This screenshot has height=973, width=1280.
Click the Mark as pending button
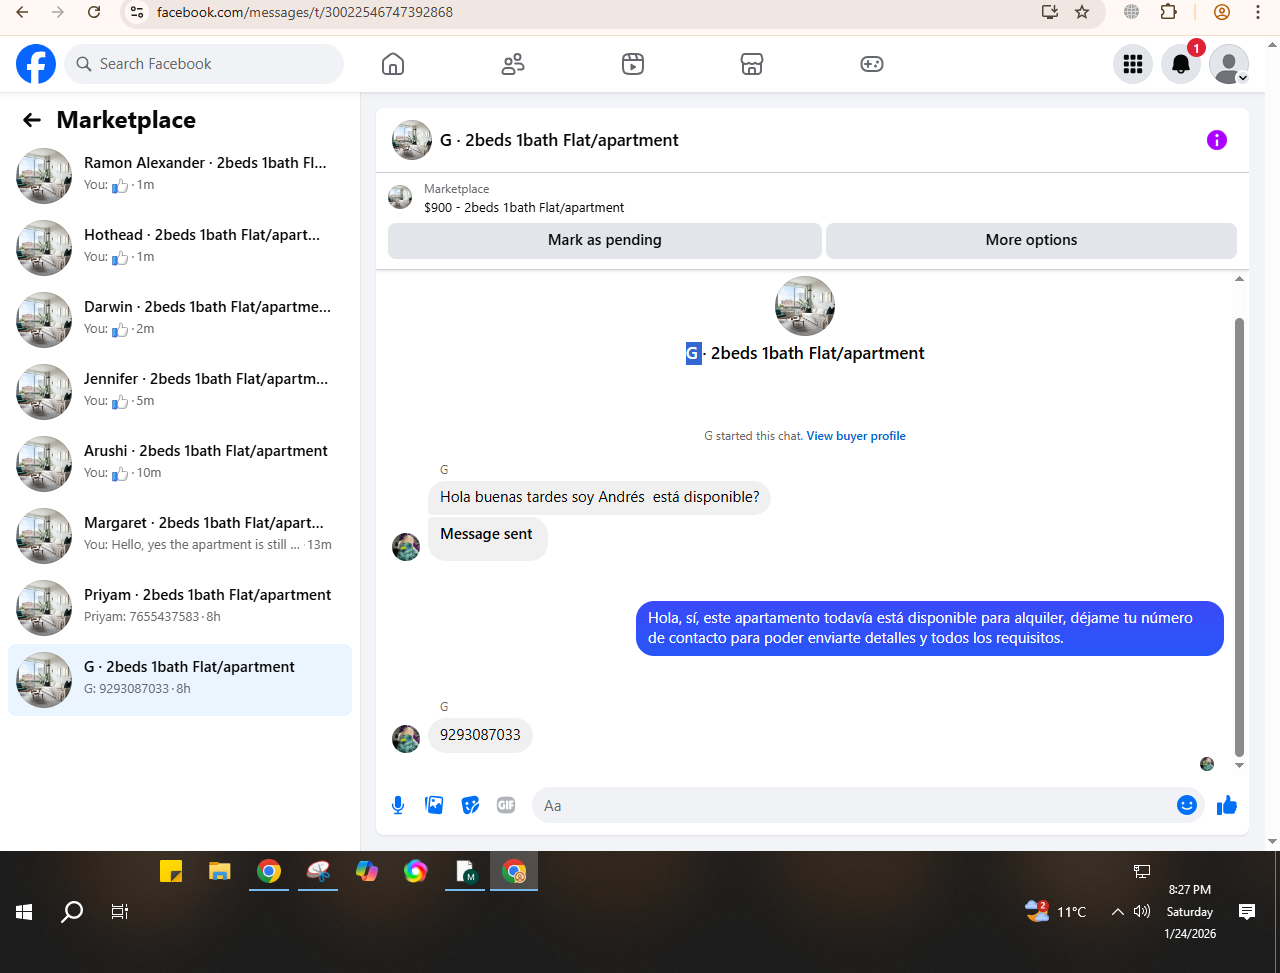tap(605, 240)
